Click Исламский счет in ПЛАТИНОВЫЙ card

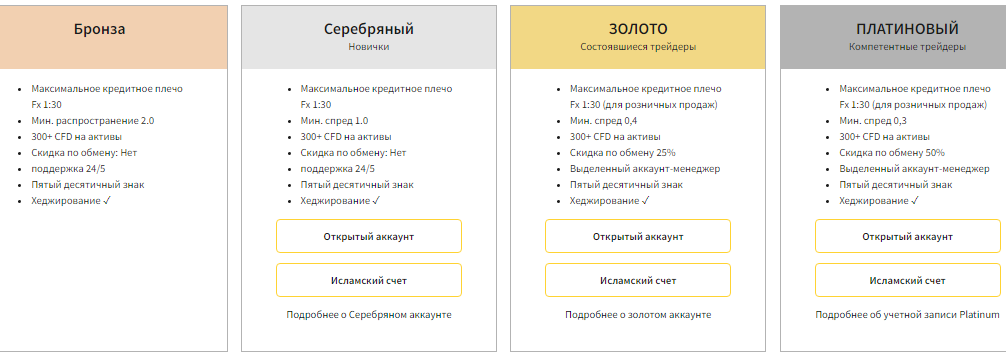click(x=907, y=280)
